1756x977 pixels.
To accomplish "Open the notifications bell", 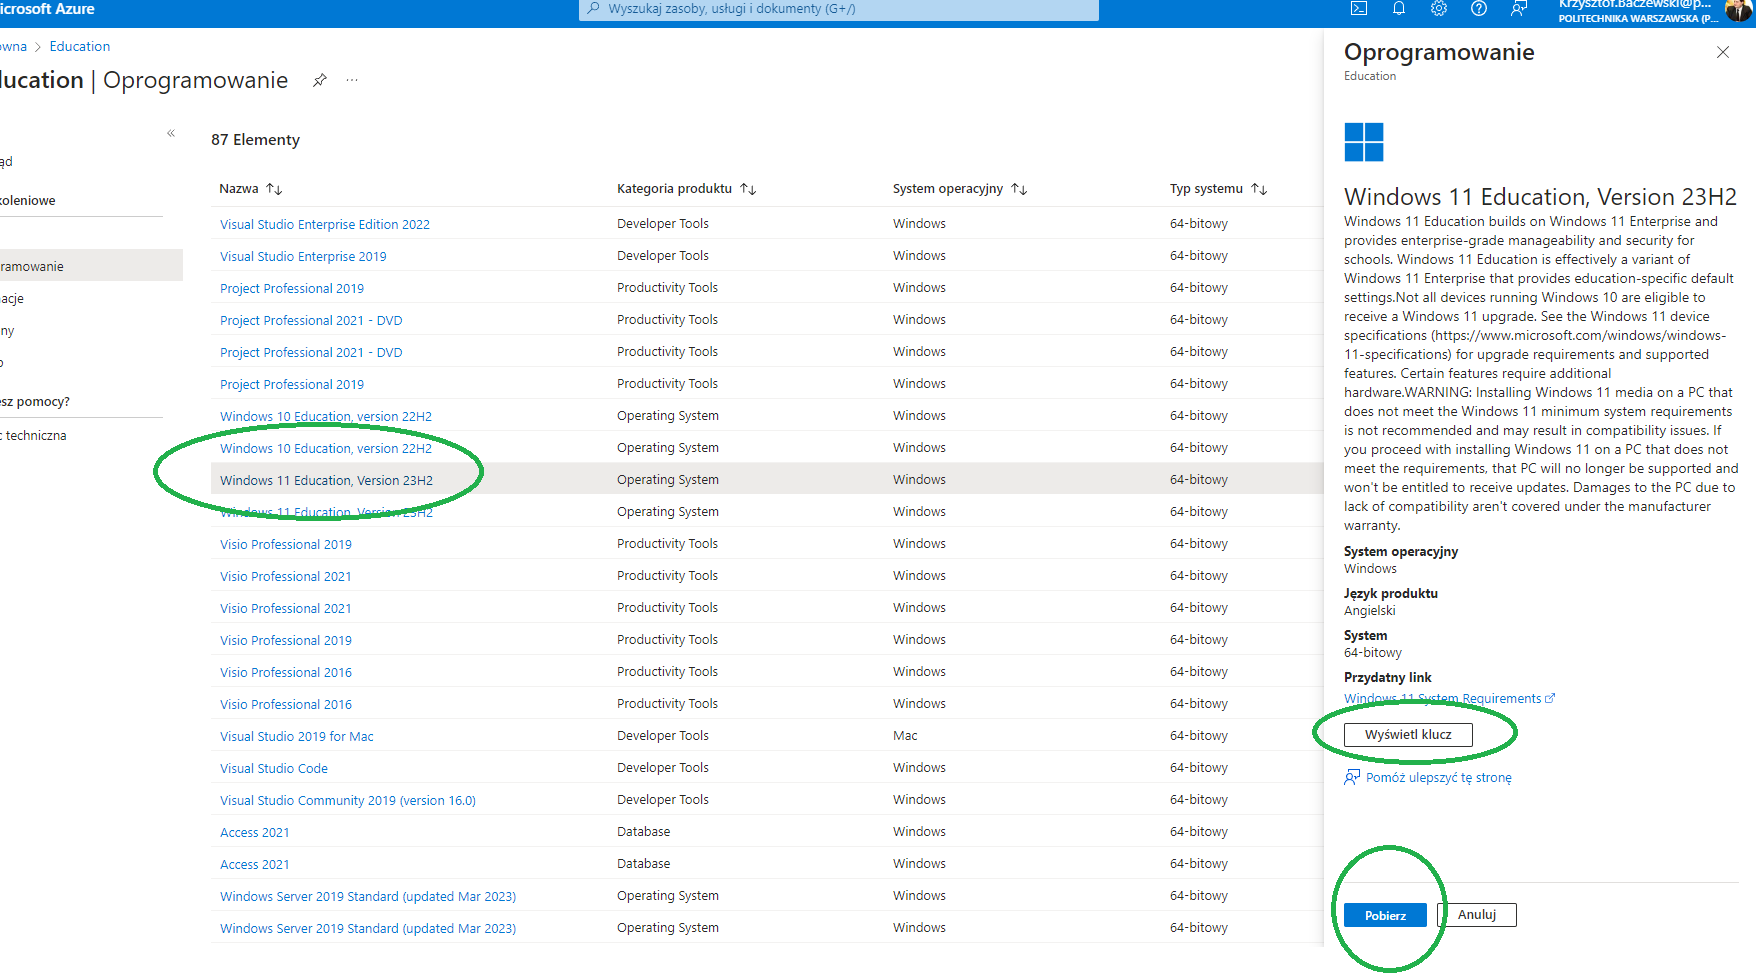I will pos(1399,9).
